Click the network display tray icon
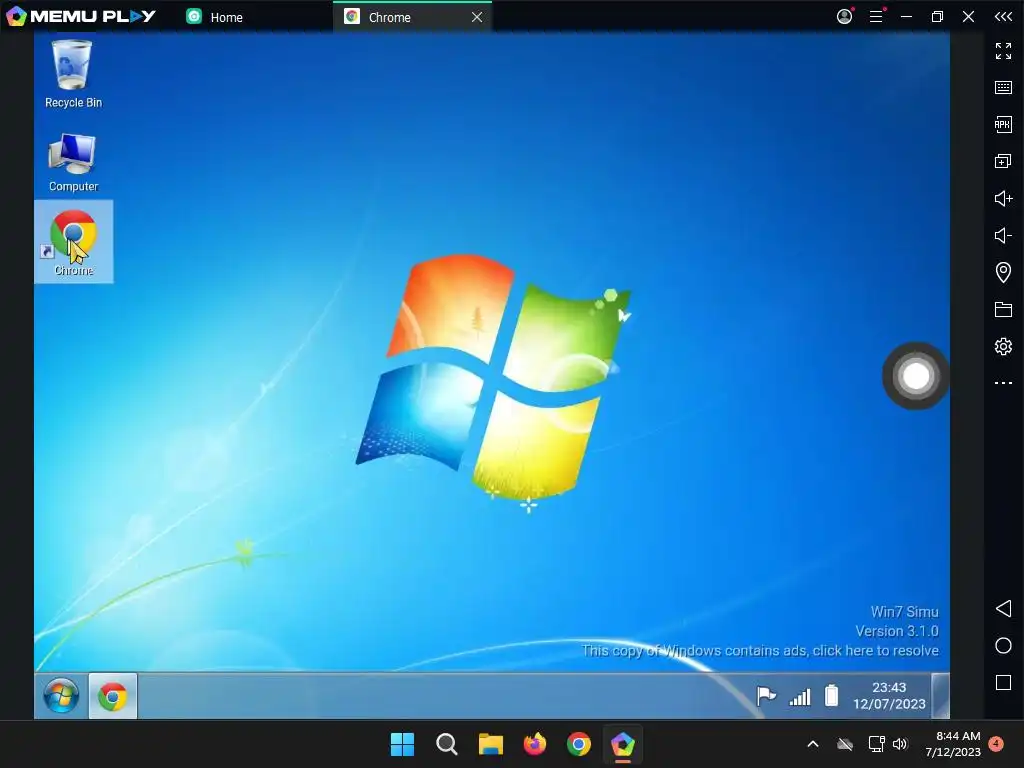Viewport: 1024px width, 768px height. pyautogui.click(x=876, y=744)
